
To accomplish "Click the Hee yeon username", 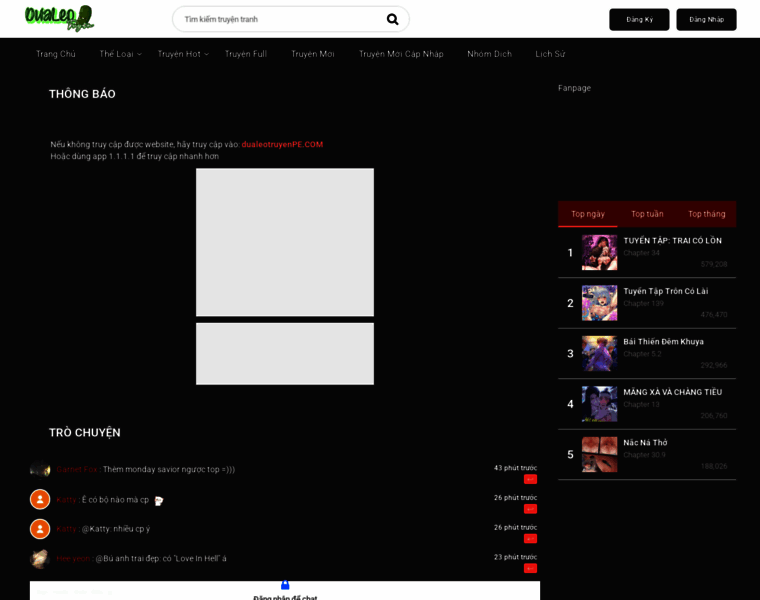I will coord(73,558).
